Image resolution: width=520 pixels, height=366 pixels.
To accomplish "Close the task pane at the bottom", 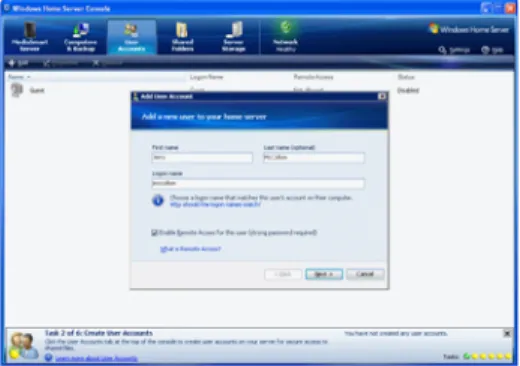I will point(507,333).
